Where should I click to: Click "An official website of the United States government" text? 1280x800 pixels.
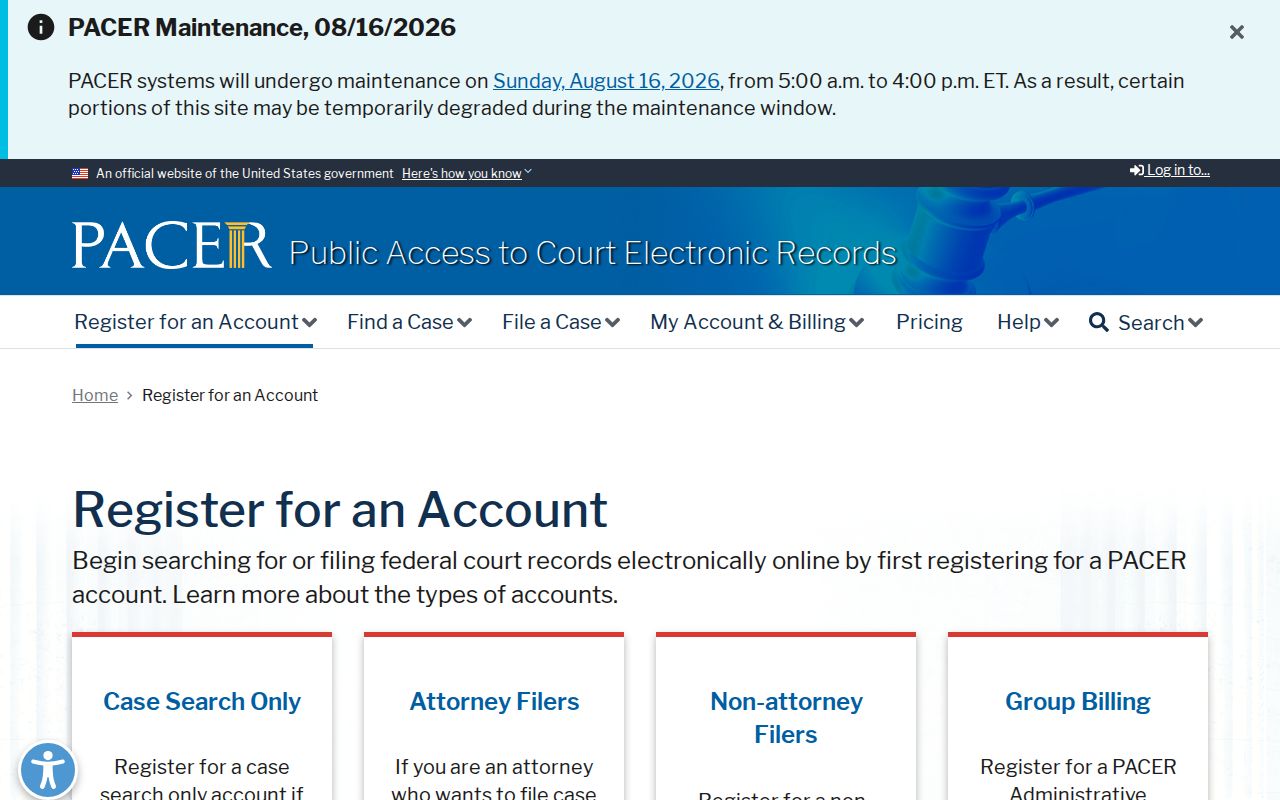[245, 173]
